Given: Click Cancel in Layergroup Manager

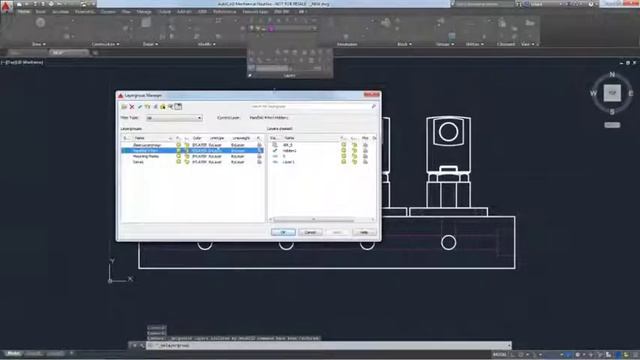Looking at the screenshot, I should pos(310,232).
